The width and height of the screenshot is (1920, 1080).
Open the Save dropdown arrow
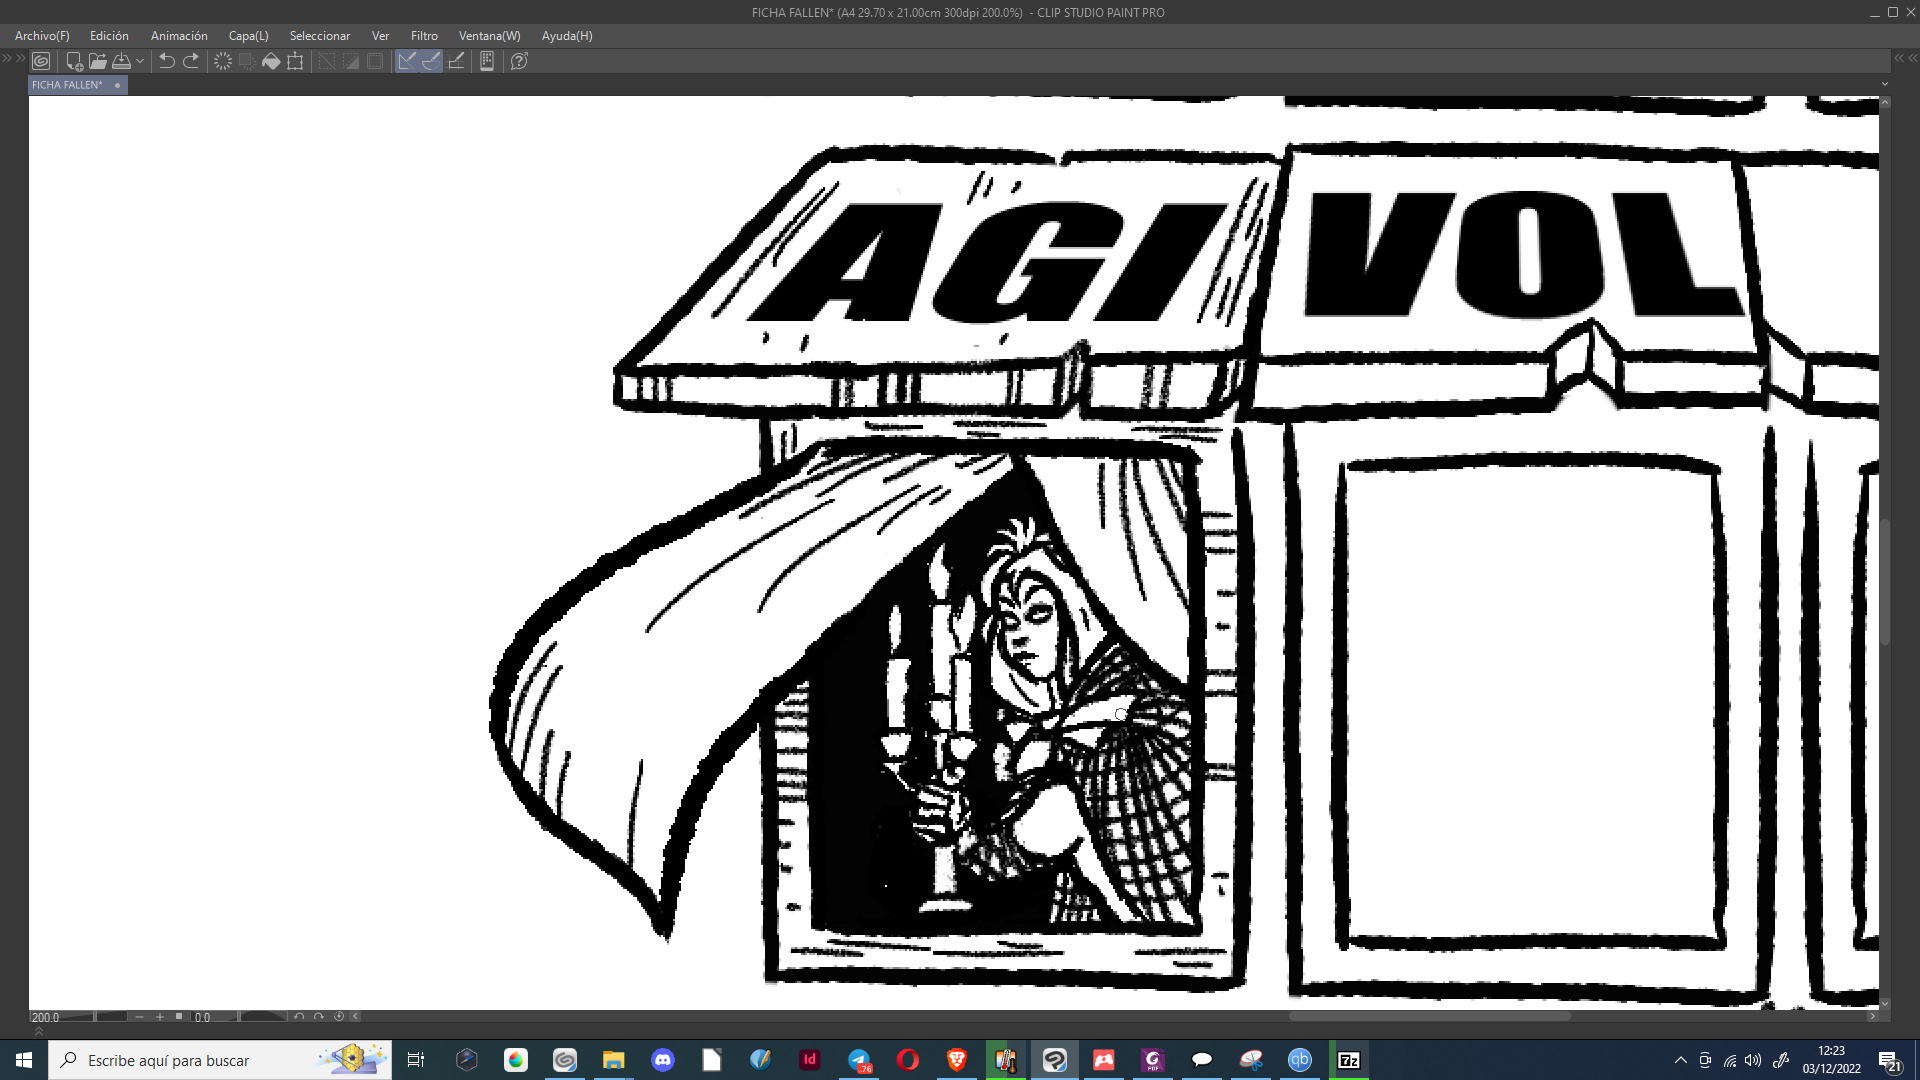(x=140, y=61)
